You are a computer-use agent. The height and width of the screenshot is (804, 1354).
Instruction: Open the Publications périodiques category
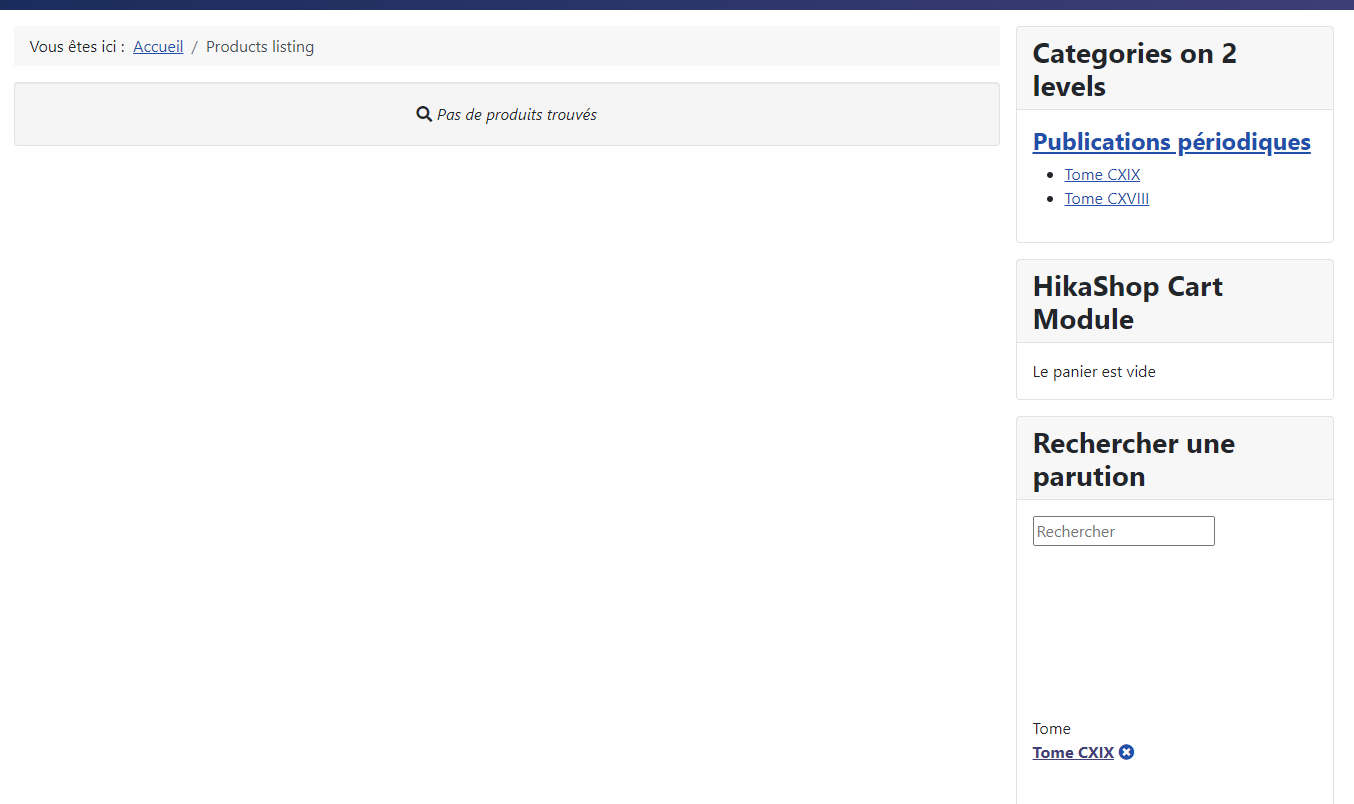point(1171,142)
